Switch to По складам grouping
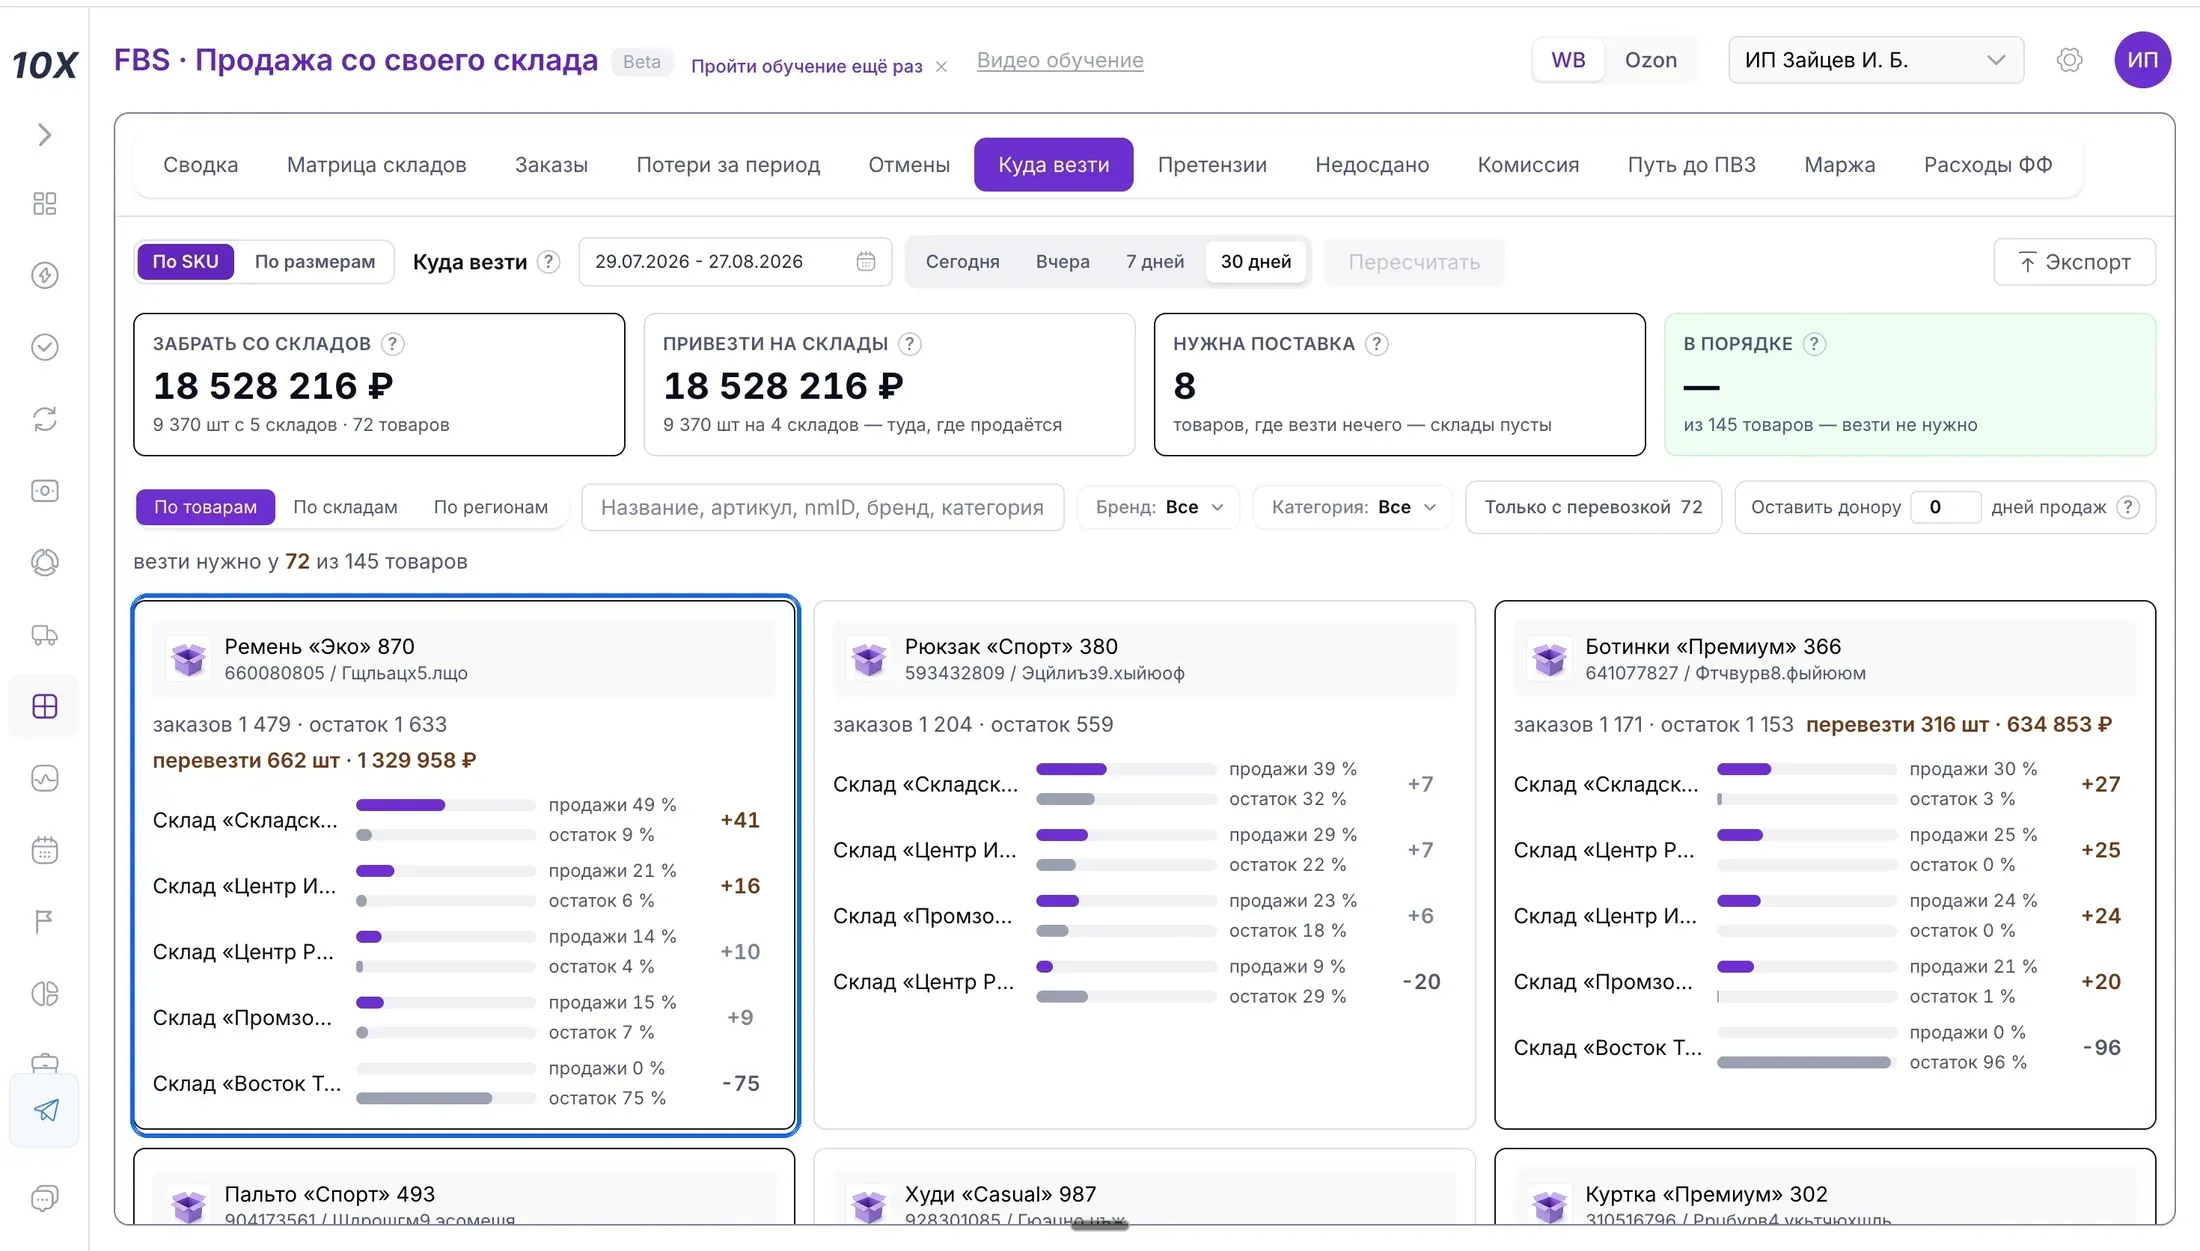 click(x=345, y=507)
